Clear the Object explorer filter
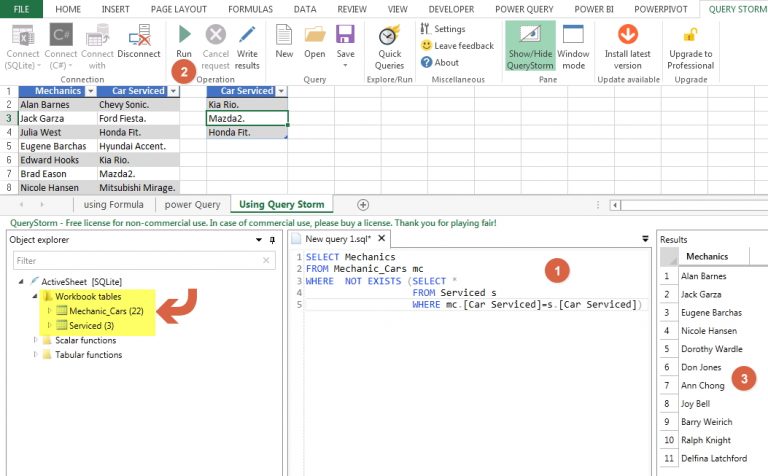This screenshot has height=476, width=768. pos(266,261)
